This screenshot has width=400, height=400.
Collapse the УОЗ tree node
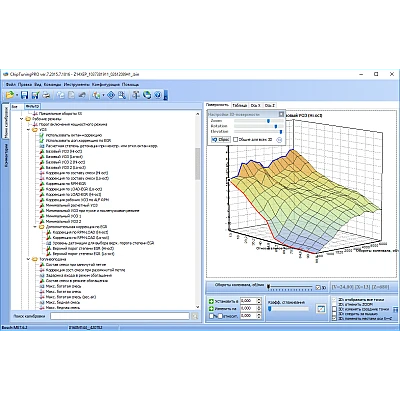point(28,130)
